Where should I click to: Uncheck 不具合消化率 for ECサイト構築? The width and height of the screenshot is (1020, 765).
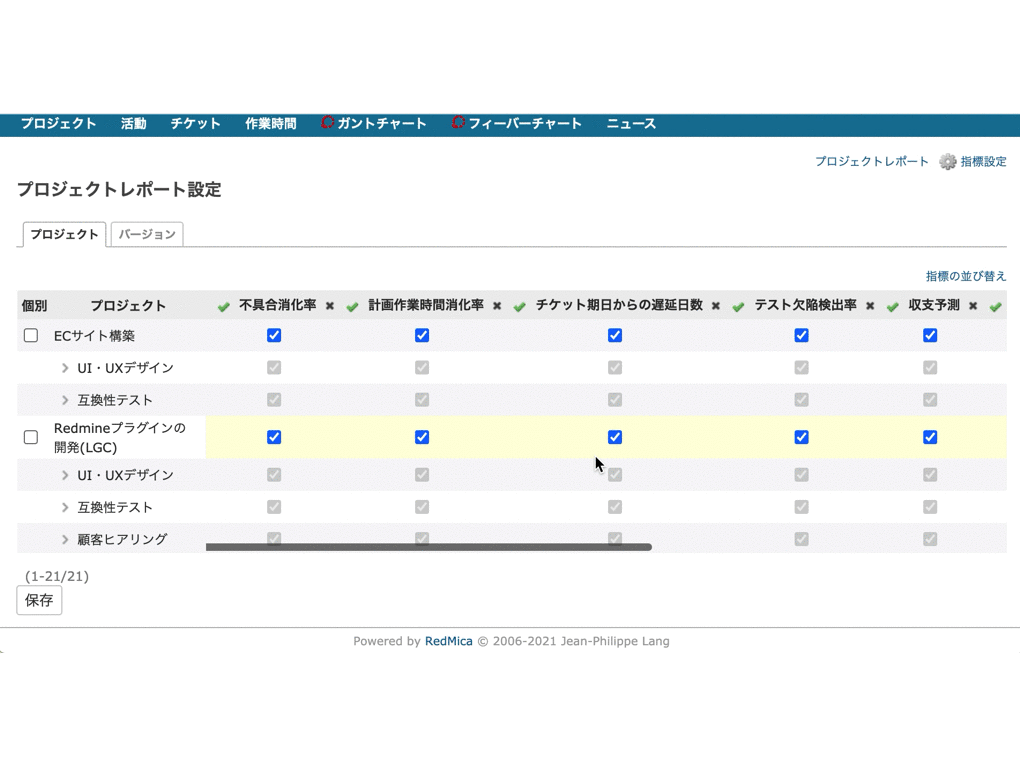click(x=274, y=335)
